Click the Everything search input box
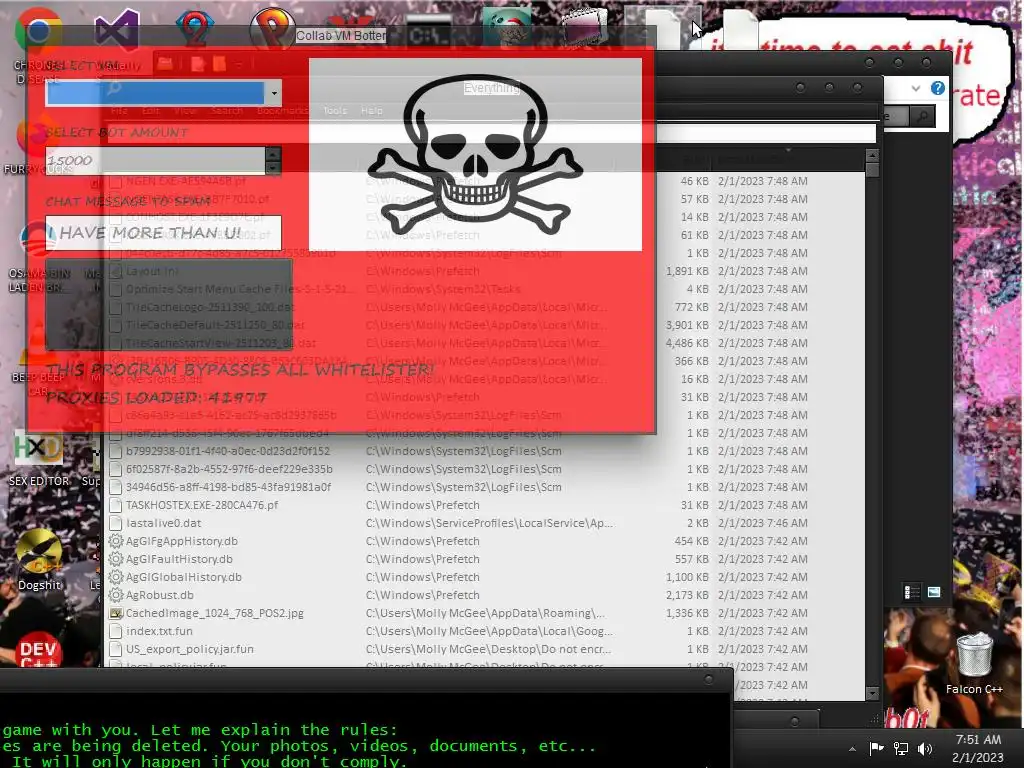 (x=491, y=133)
